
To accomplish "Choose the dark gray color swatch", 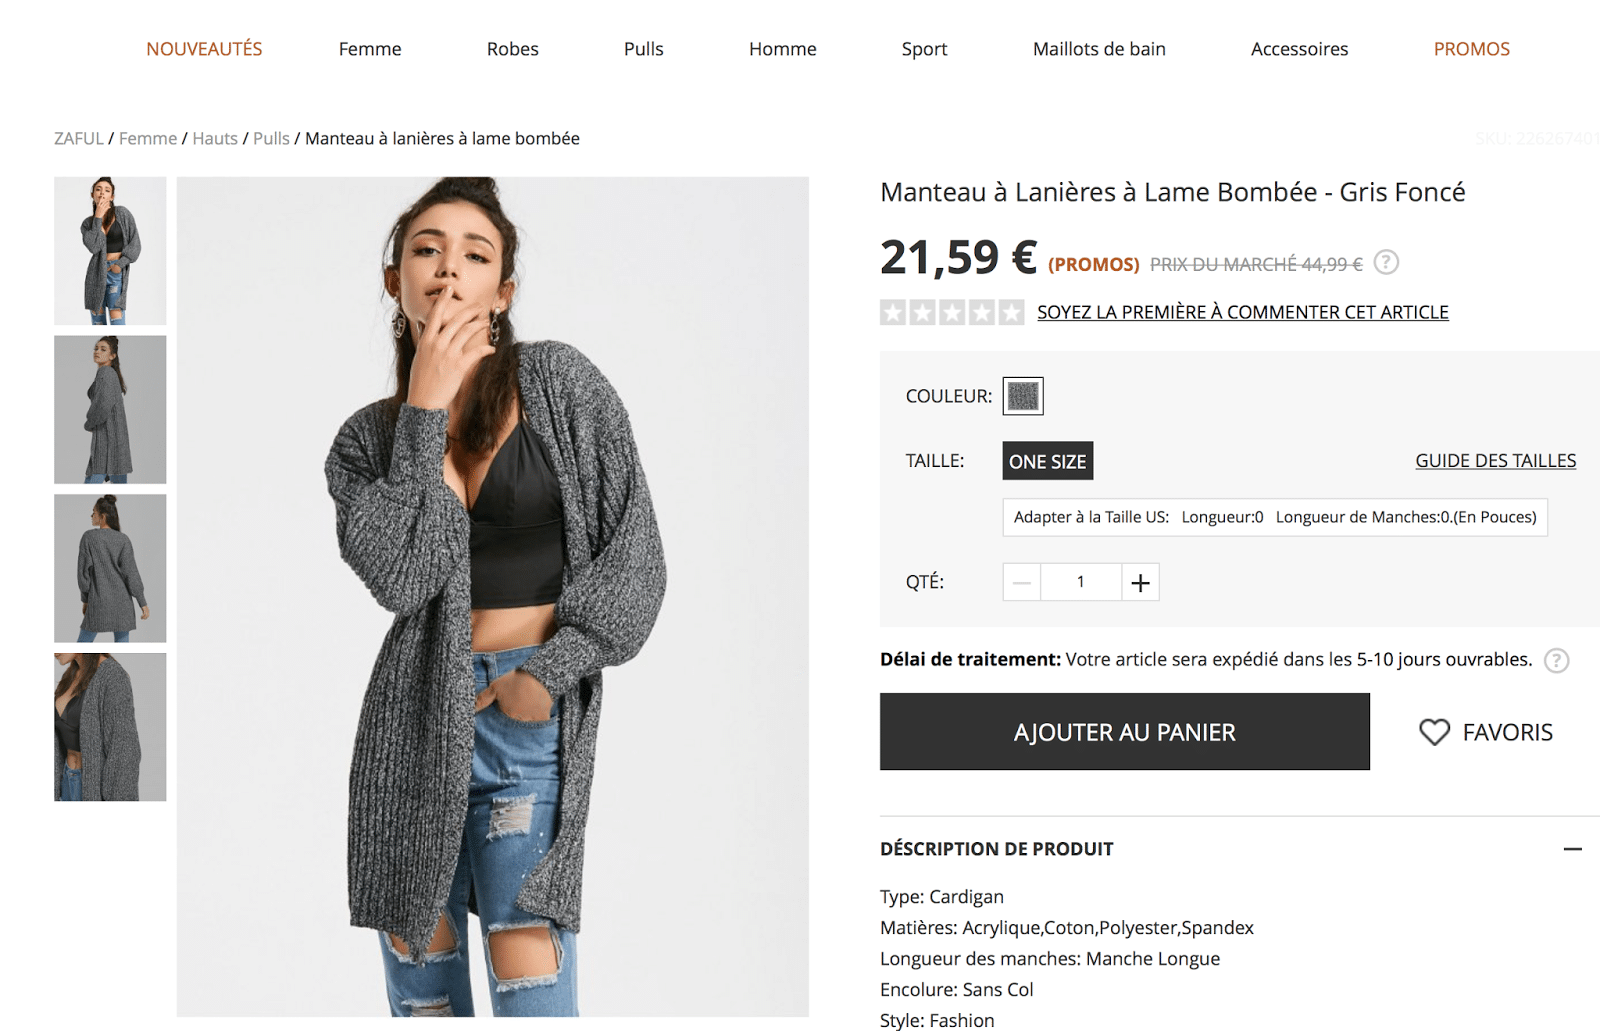I will 1023,396.
